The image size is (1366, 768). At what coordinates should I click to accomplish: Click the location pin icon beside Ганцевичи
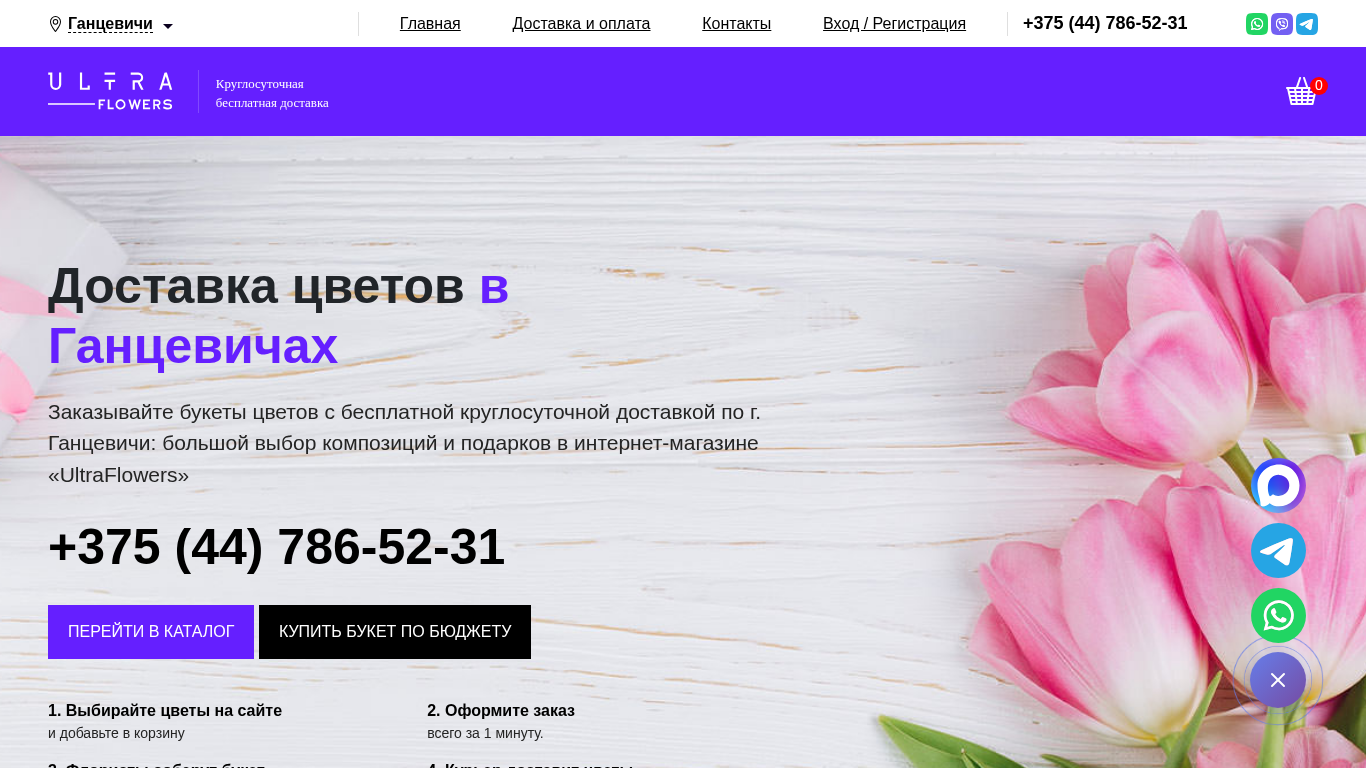(x=55, y=25)
